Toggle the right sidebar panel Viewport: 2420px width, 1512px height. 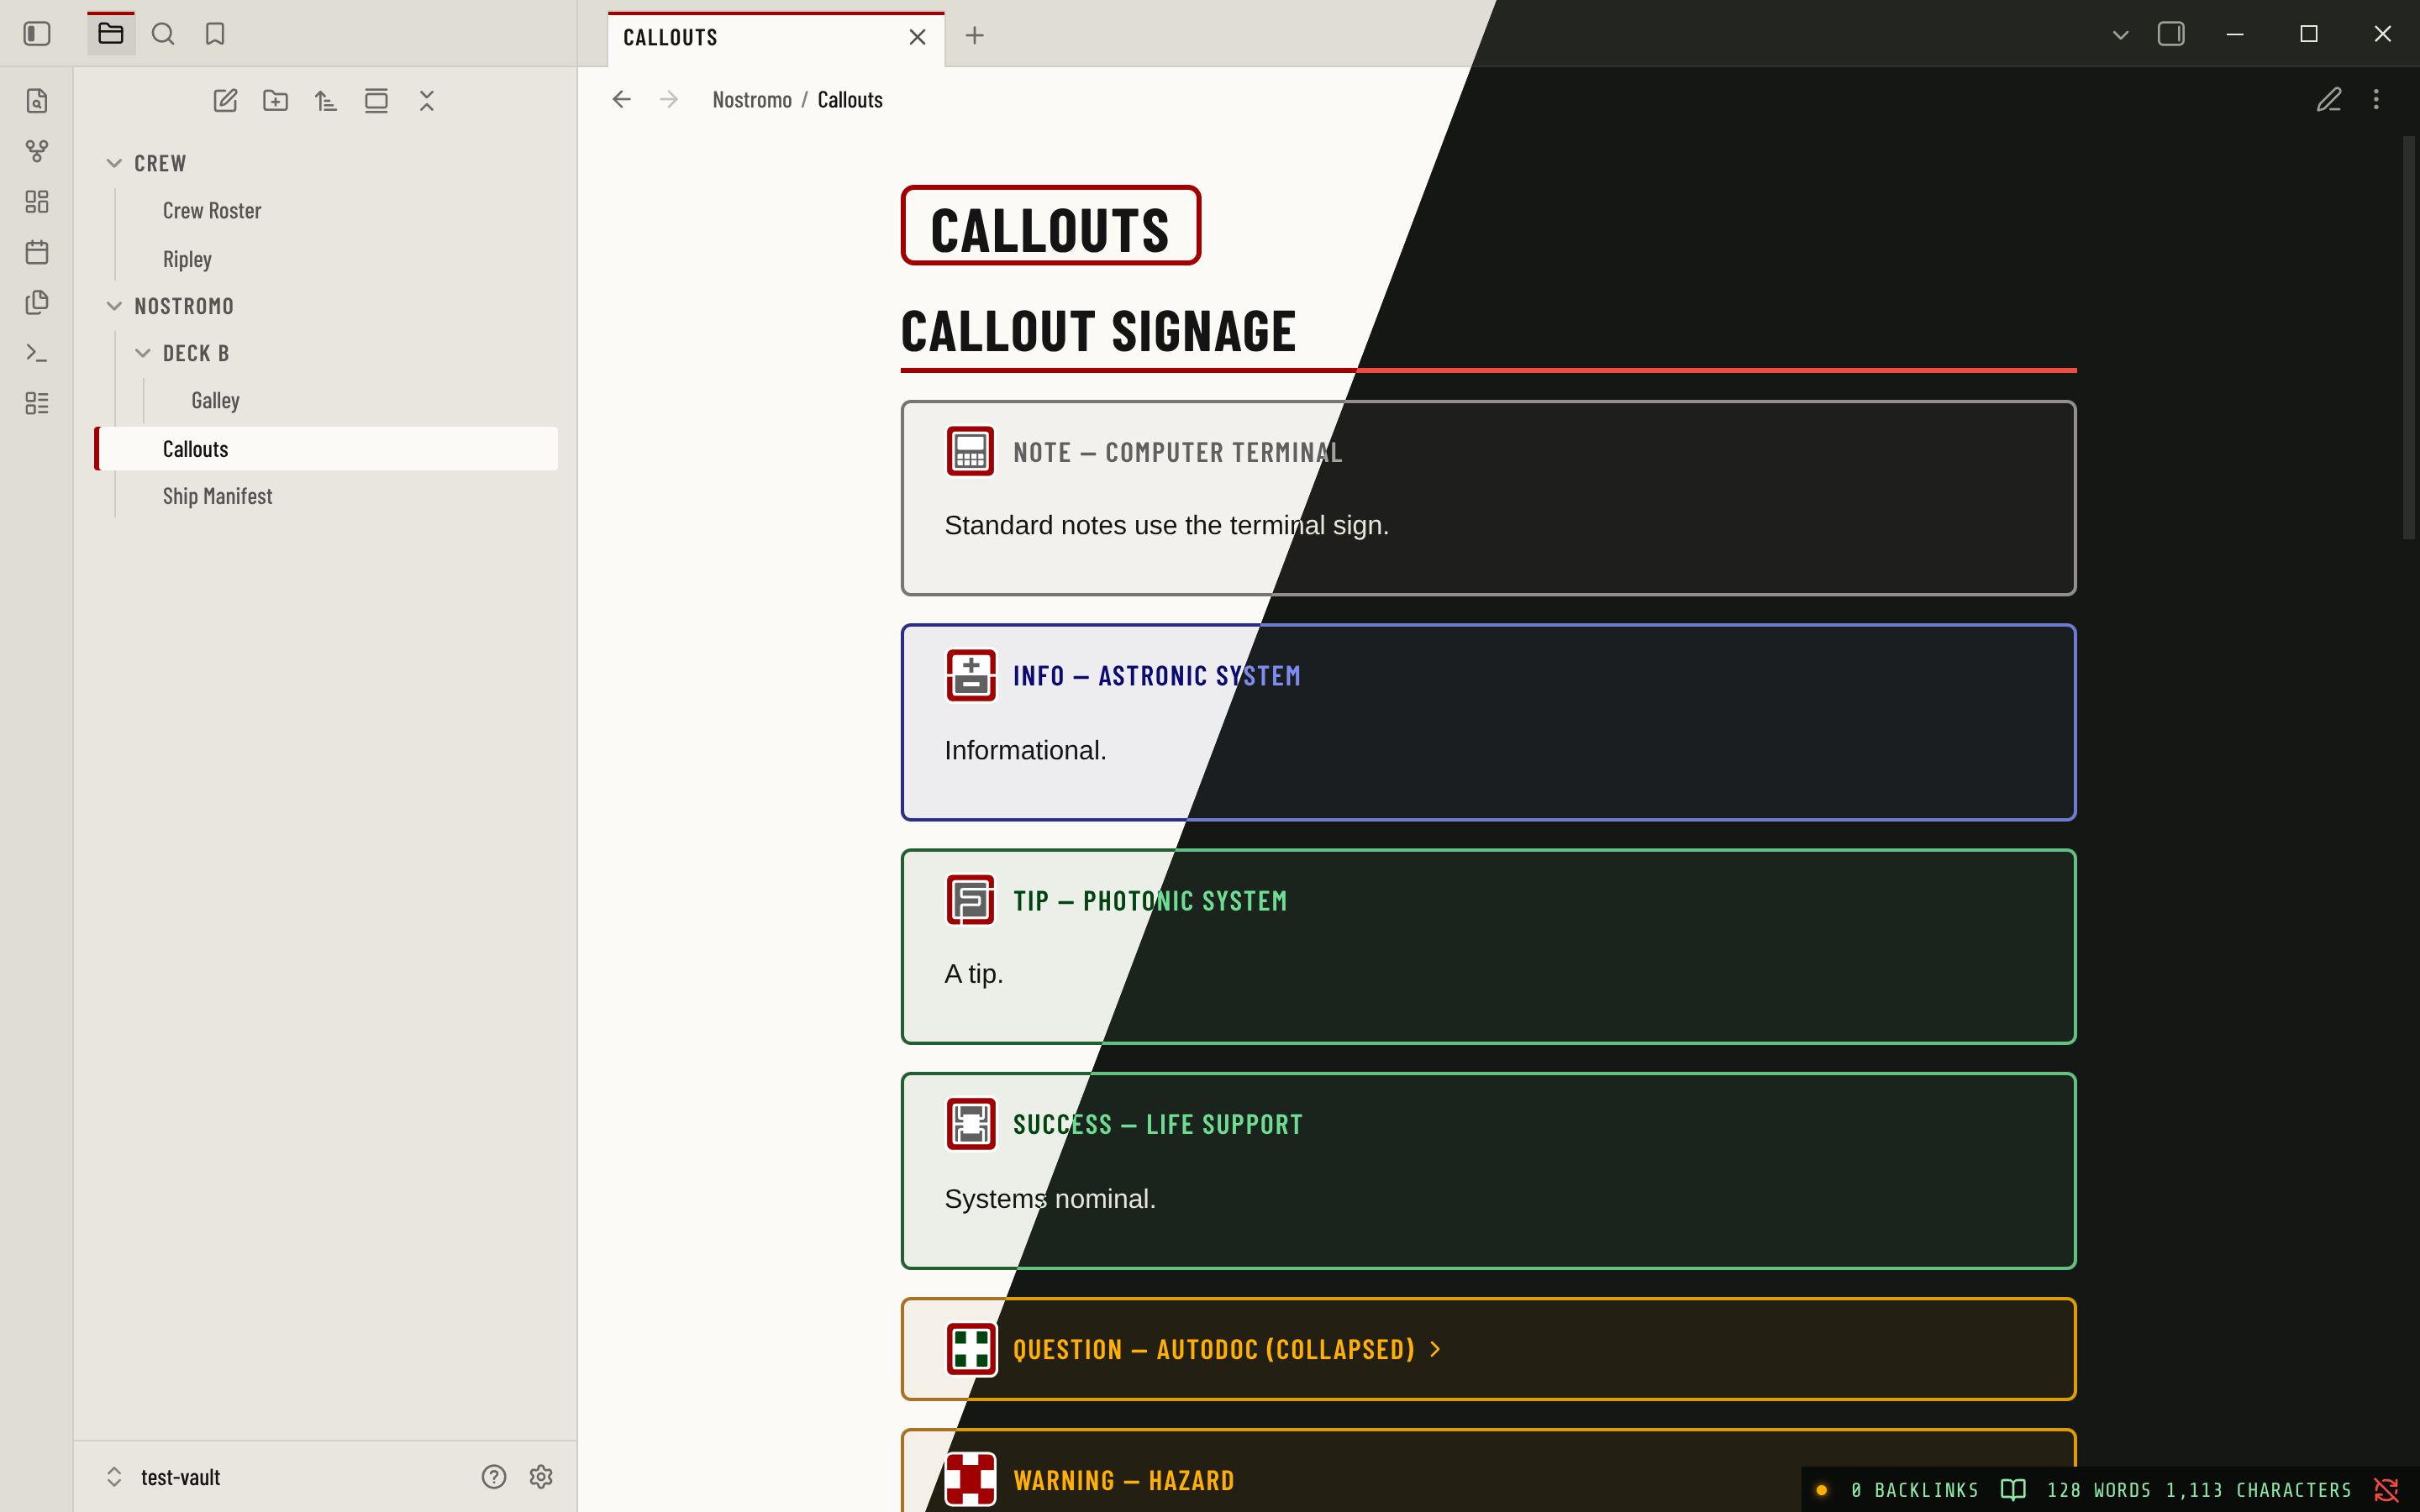click(2171, 34)
